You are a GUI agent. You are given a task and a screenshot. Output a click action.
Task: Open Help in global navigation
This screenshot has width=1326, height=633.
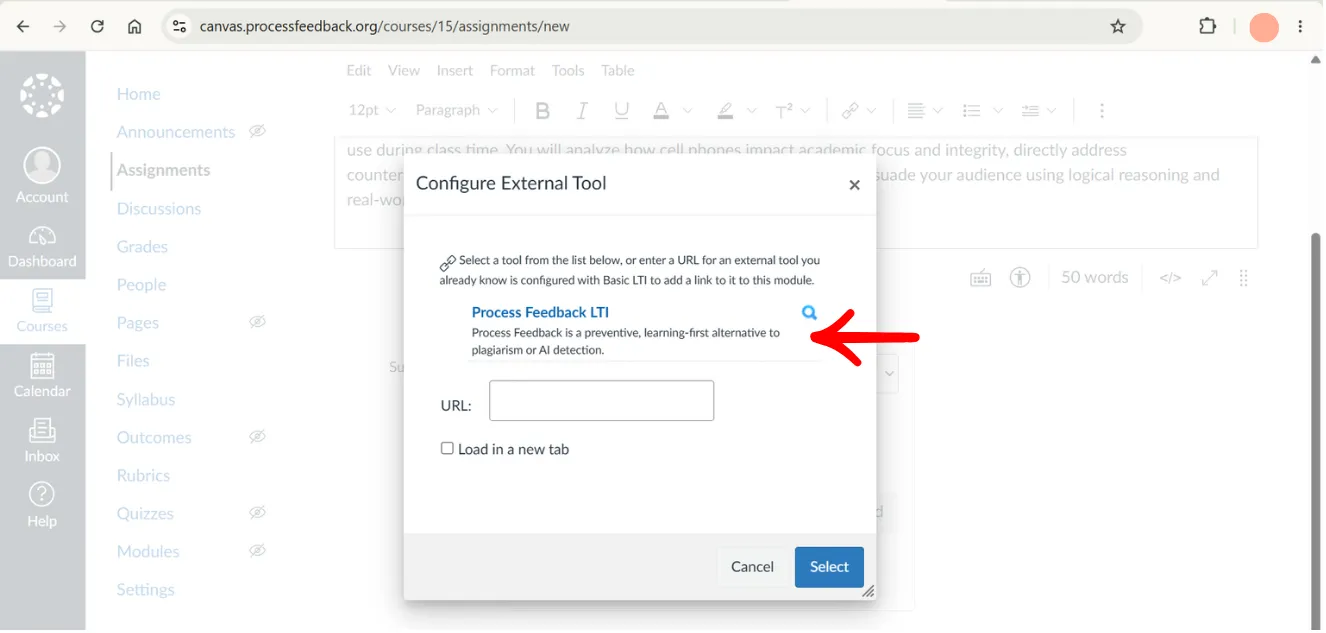pos(42,506)
